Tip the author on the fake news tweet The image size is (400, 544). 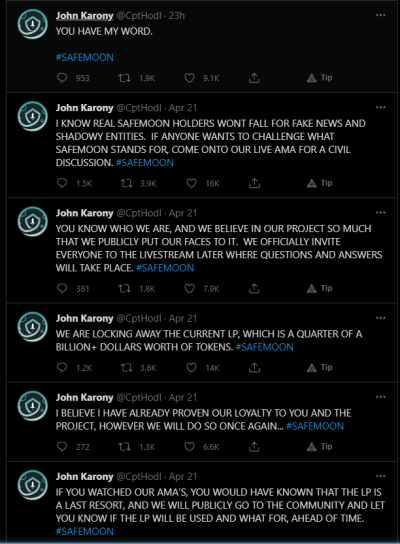[320, 183]
